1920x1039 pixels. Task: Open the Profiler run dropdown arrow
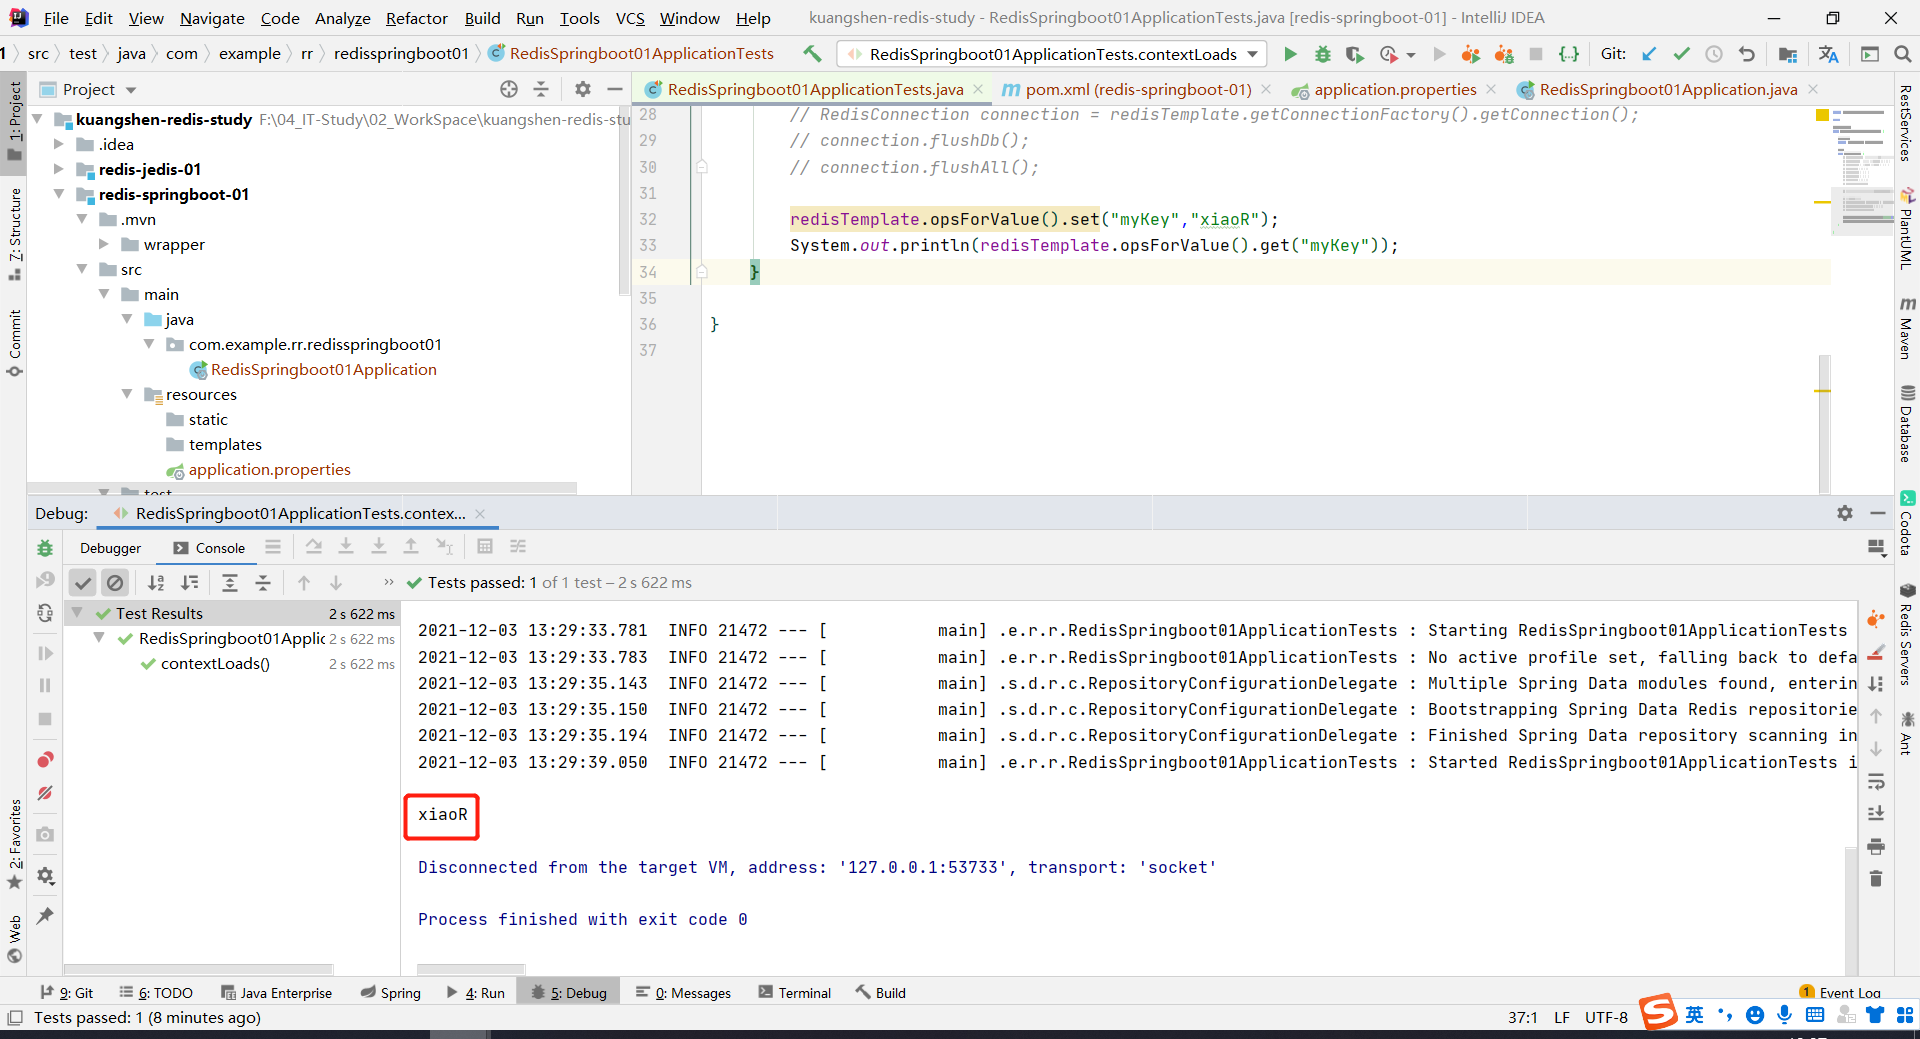pyautogui.click(x=1411, y=55)
